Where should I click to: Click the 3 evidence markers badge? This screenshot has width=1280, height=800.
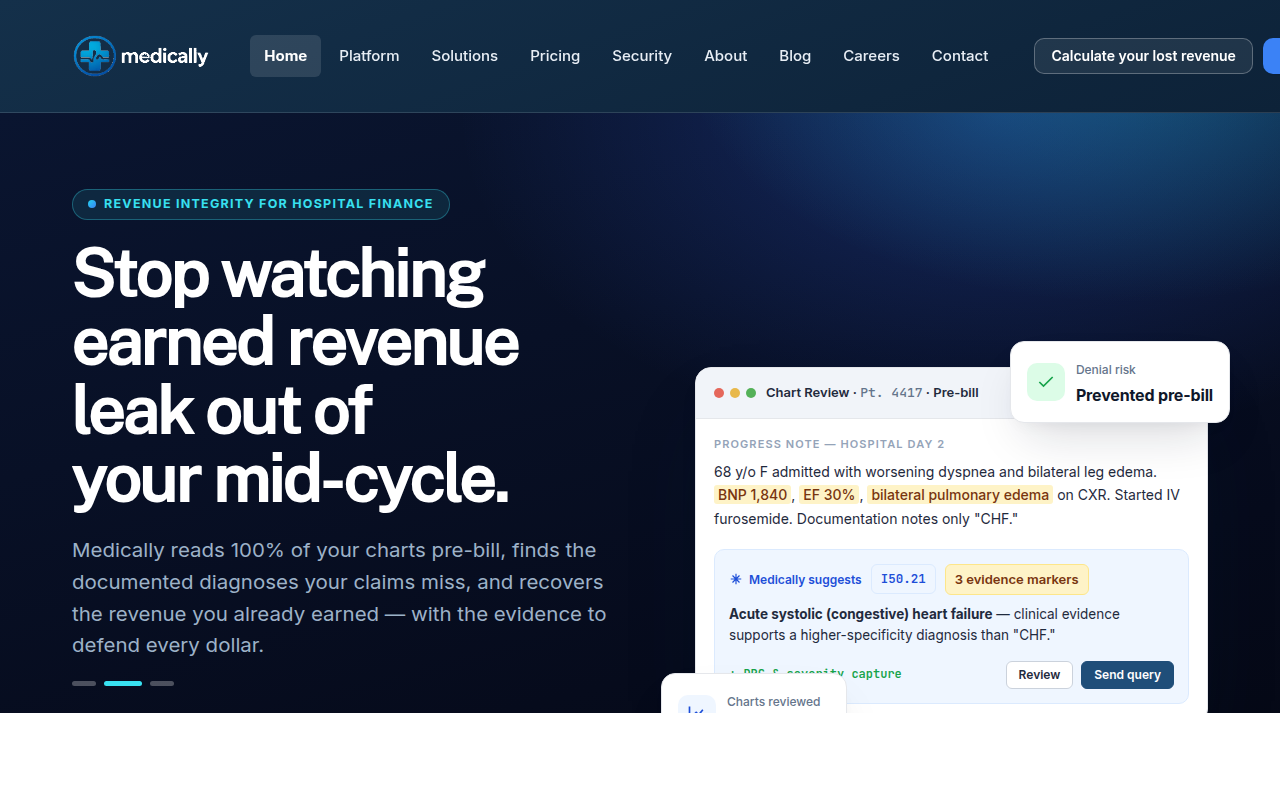[x=1016, y=579]
